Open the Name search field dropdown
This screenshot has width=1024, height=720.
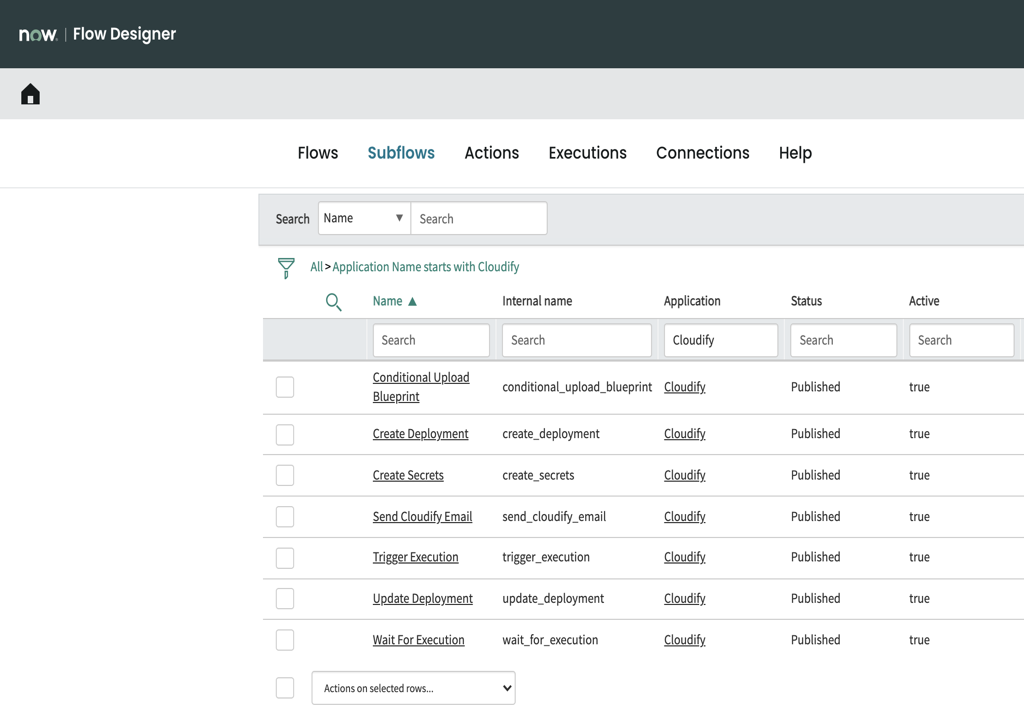[x=364, y=218]
